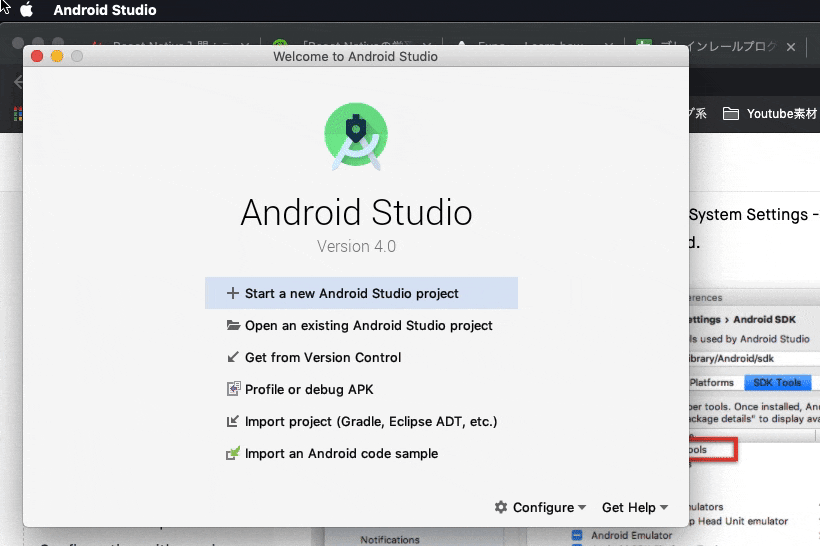
Task: Click the Android SDK breadcrumb text
Action: tap(764, 319)
